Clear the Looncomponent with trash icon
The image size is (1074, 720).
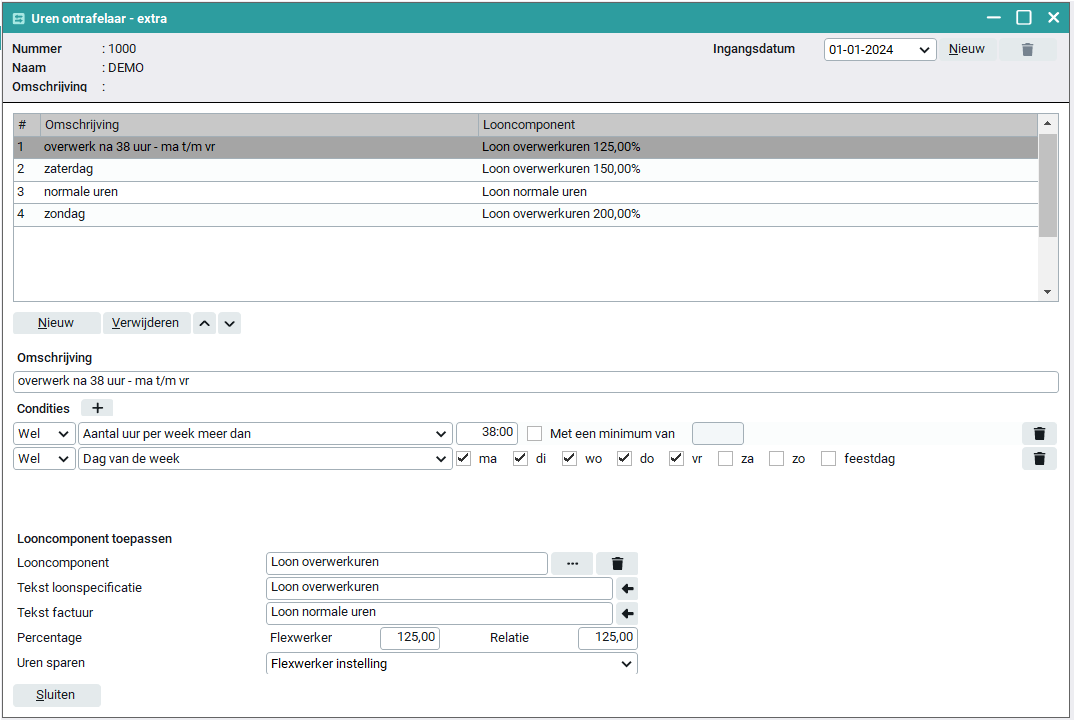click(x=617, y=563)
